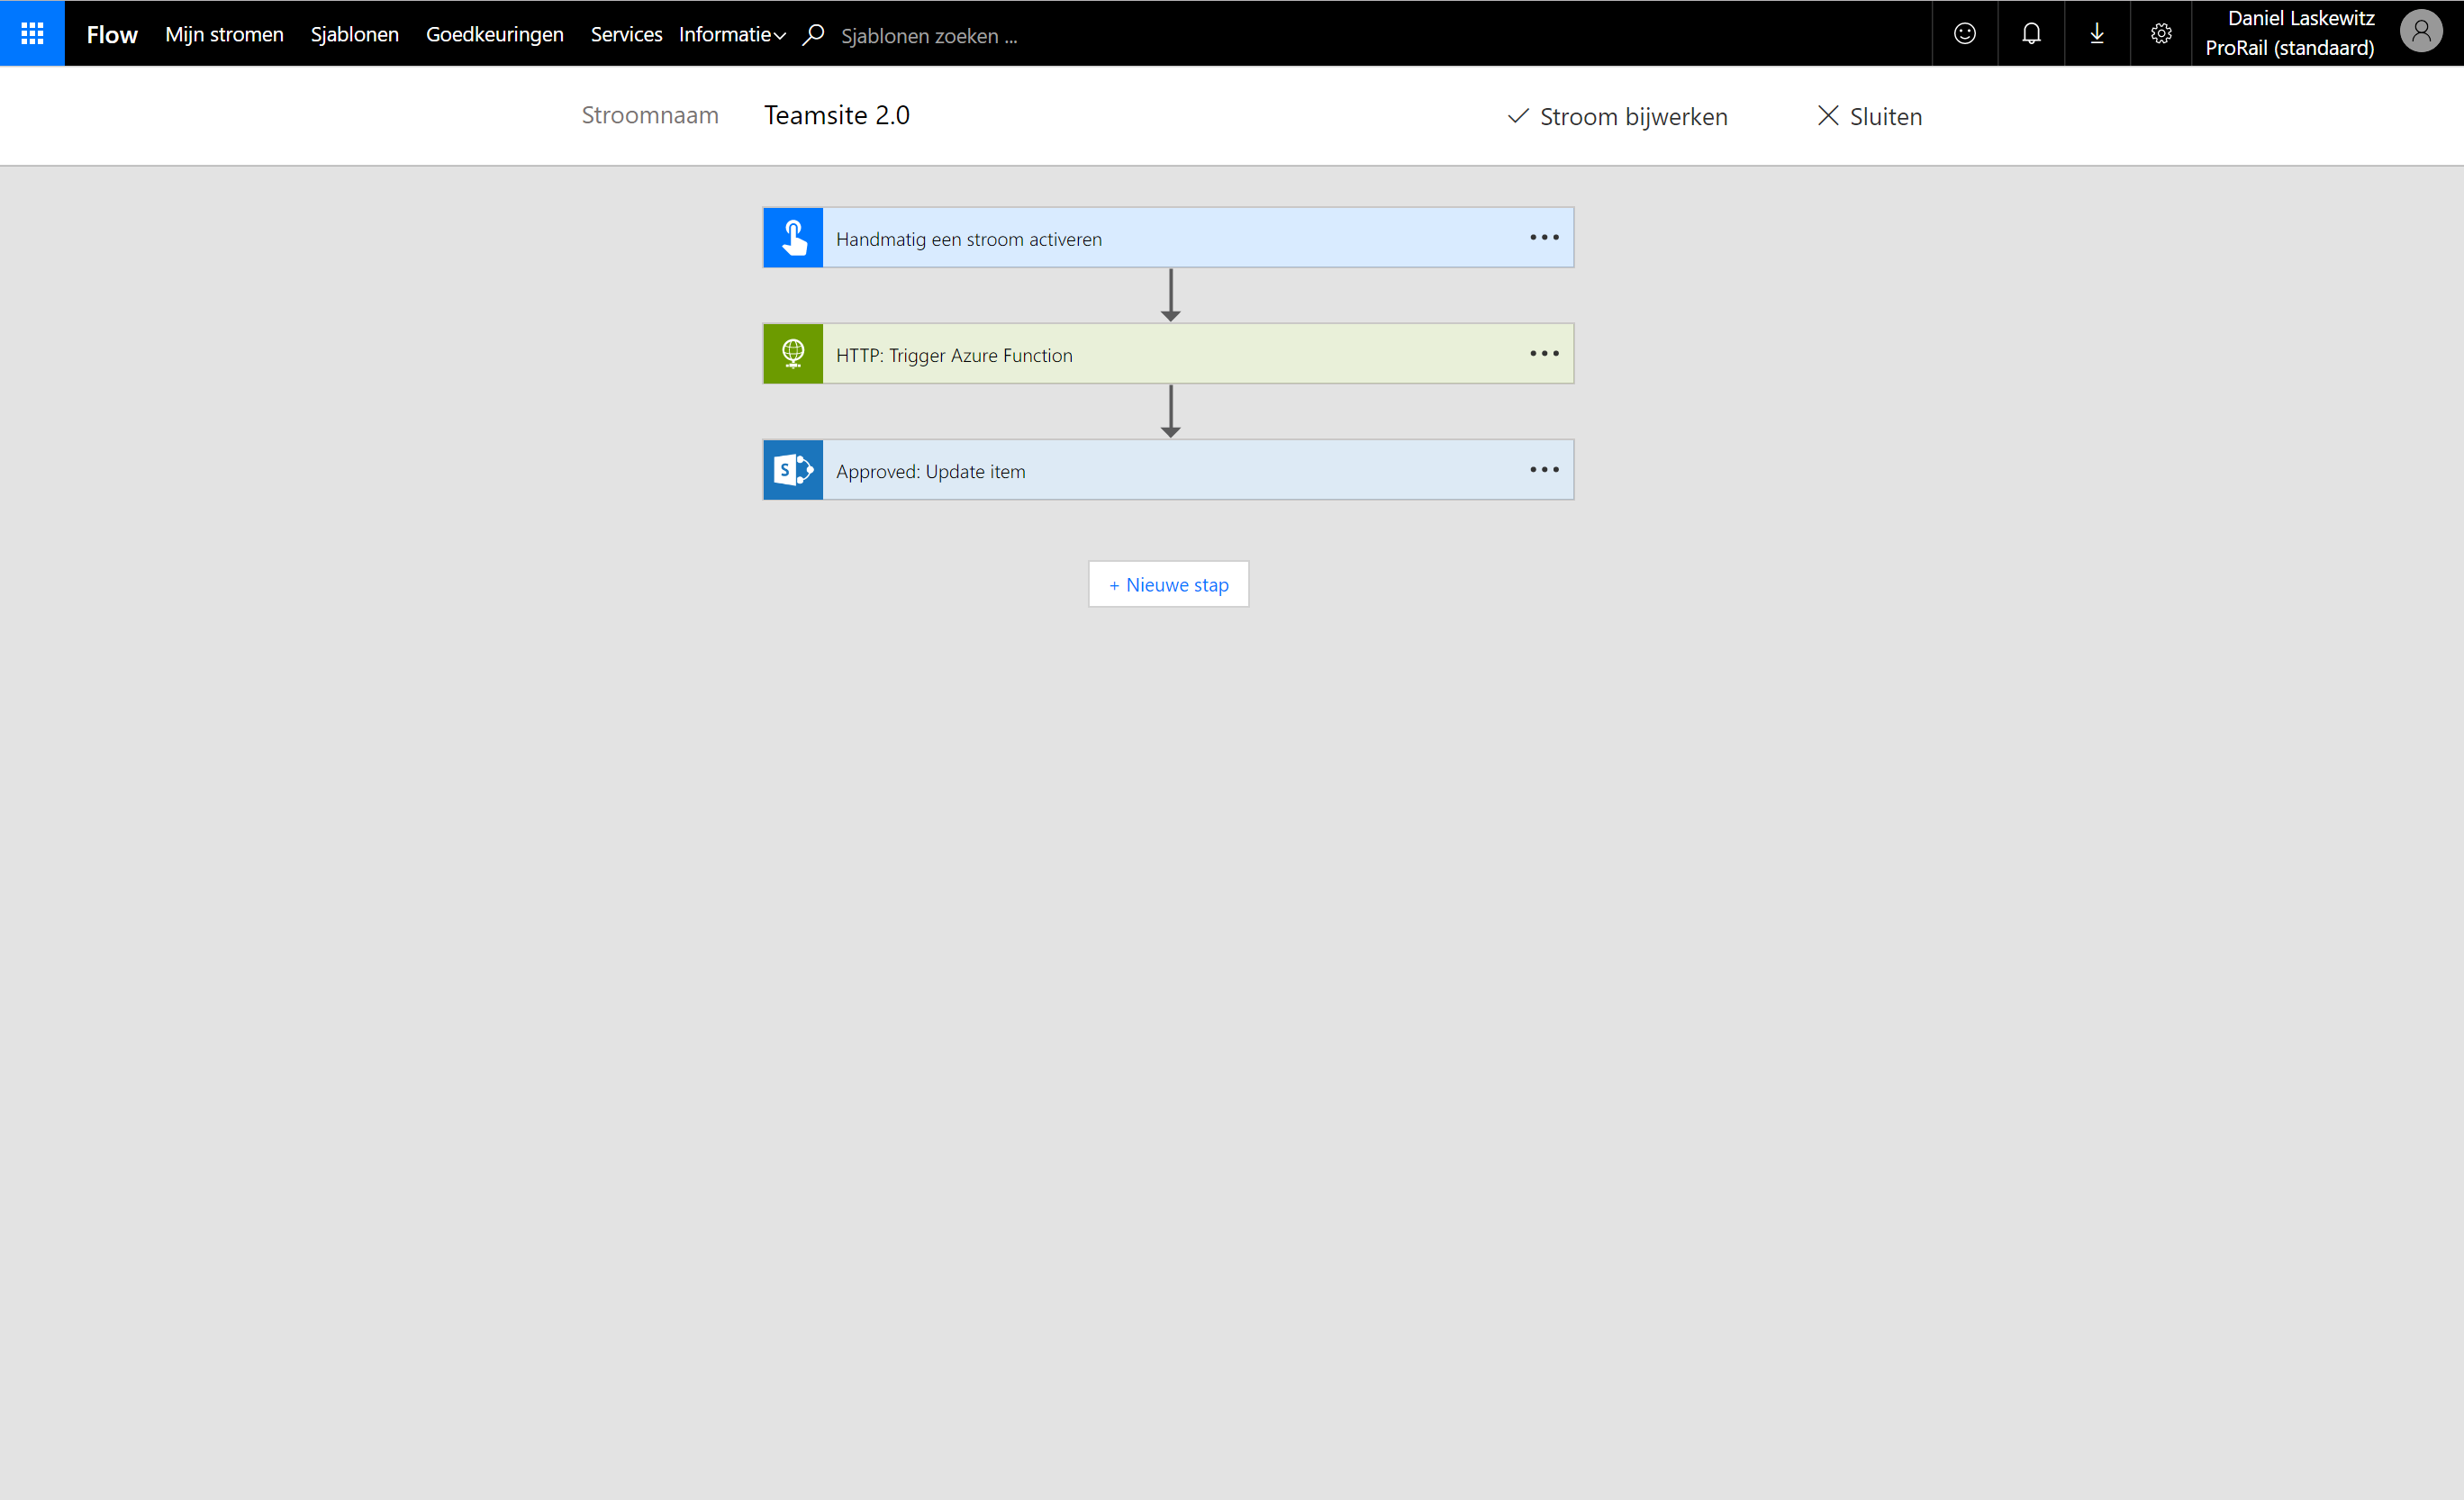Expand the Informatie dropdown menu
Image resolution: width=2464 pixels, height=1500 pixels.
[x=732, y=35]
